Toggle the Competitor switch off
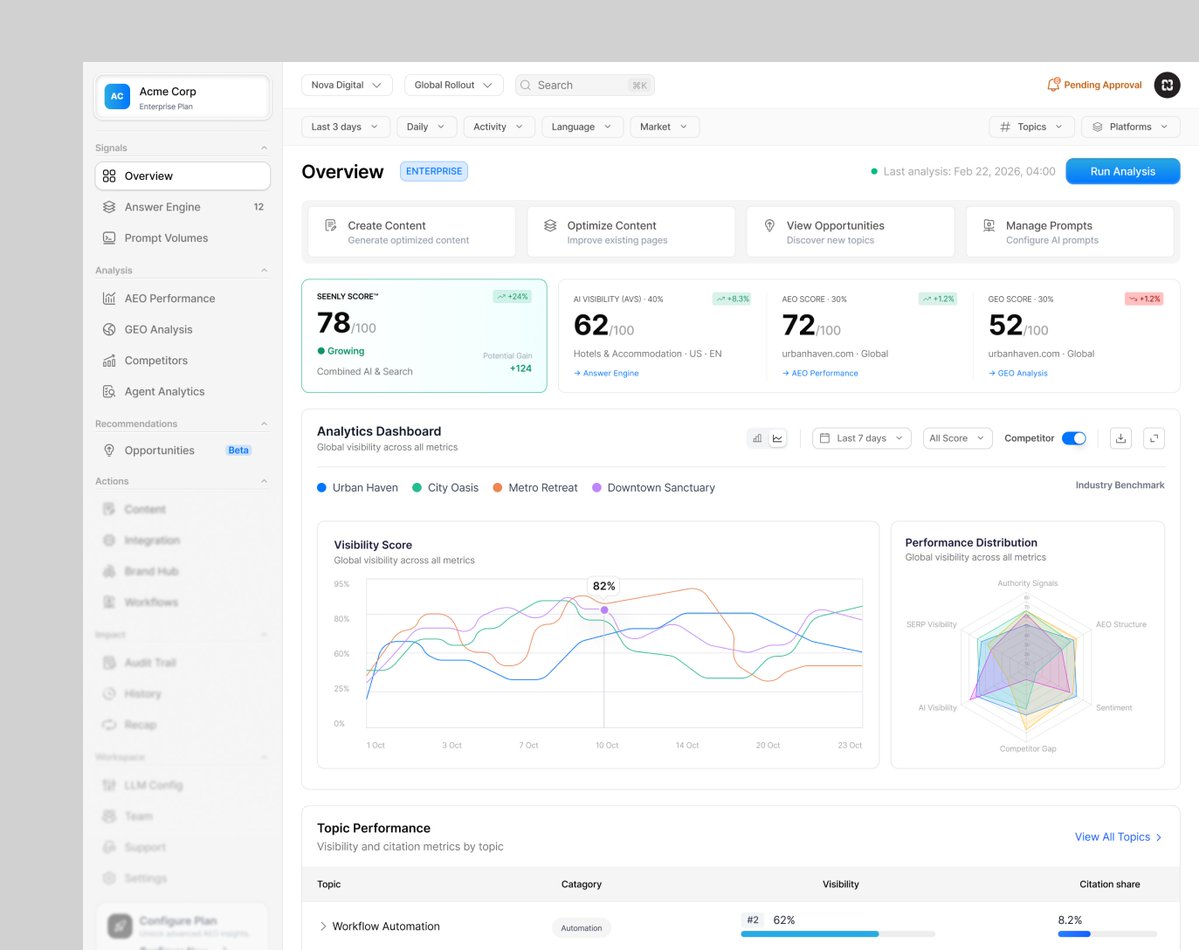Image resolution: width=1199 pixels, height=950 pixels. click(1074, 438)
